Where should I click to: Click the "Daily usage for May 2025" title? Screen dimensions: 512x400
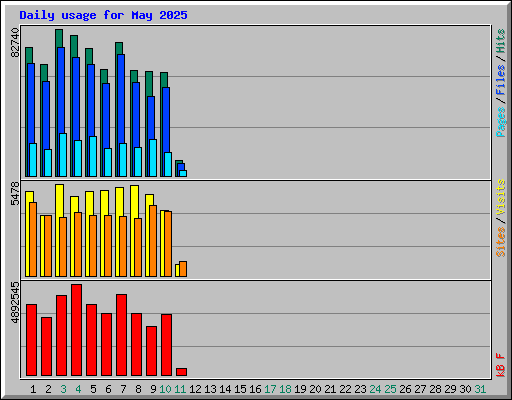pyautogui.click(x=103, y=15)
